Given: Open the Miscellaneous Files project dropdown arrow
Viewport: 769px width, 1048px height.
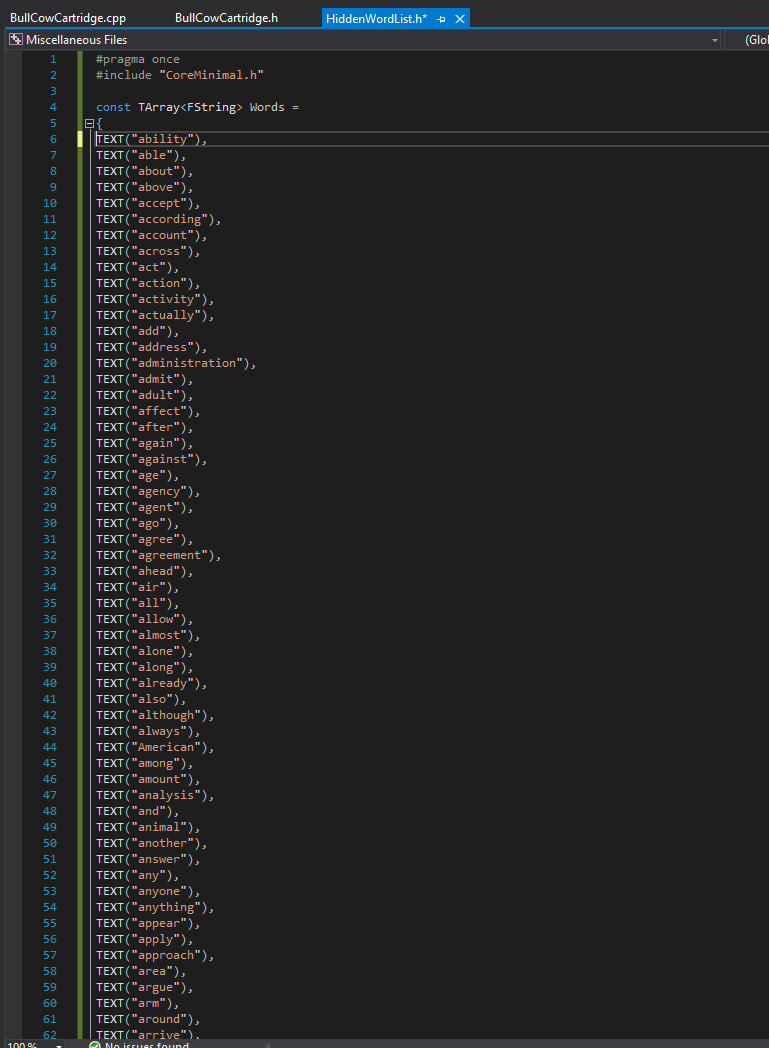Looking at the screenshot, I should click(714, 40).
